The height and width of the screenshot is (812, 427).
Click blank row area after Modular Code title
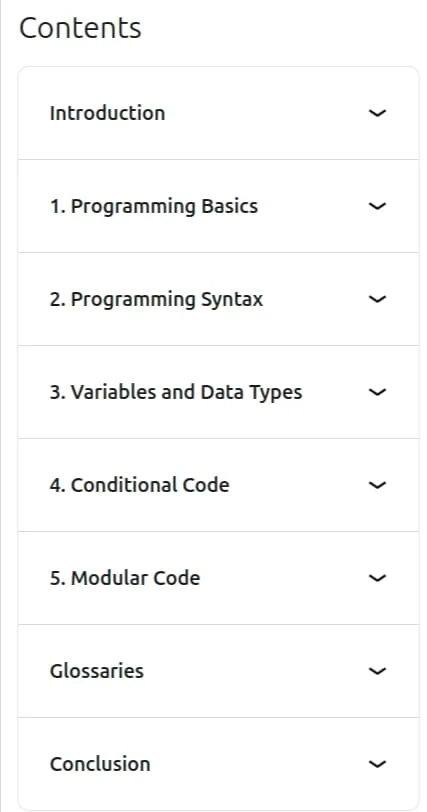coord(284,578)
